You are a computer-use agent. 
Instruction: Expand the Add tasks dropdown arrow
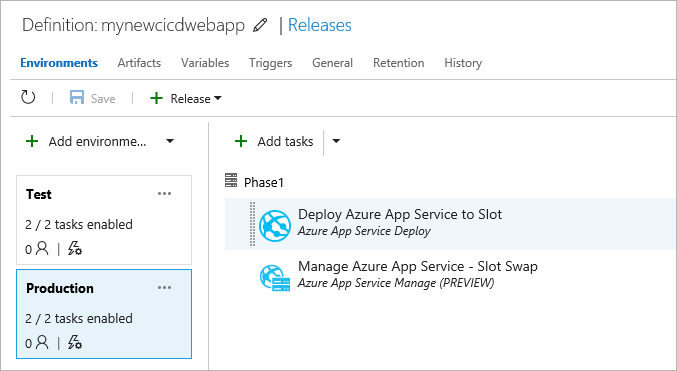pos(336,141)
